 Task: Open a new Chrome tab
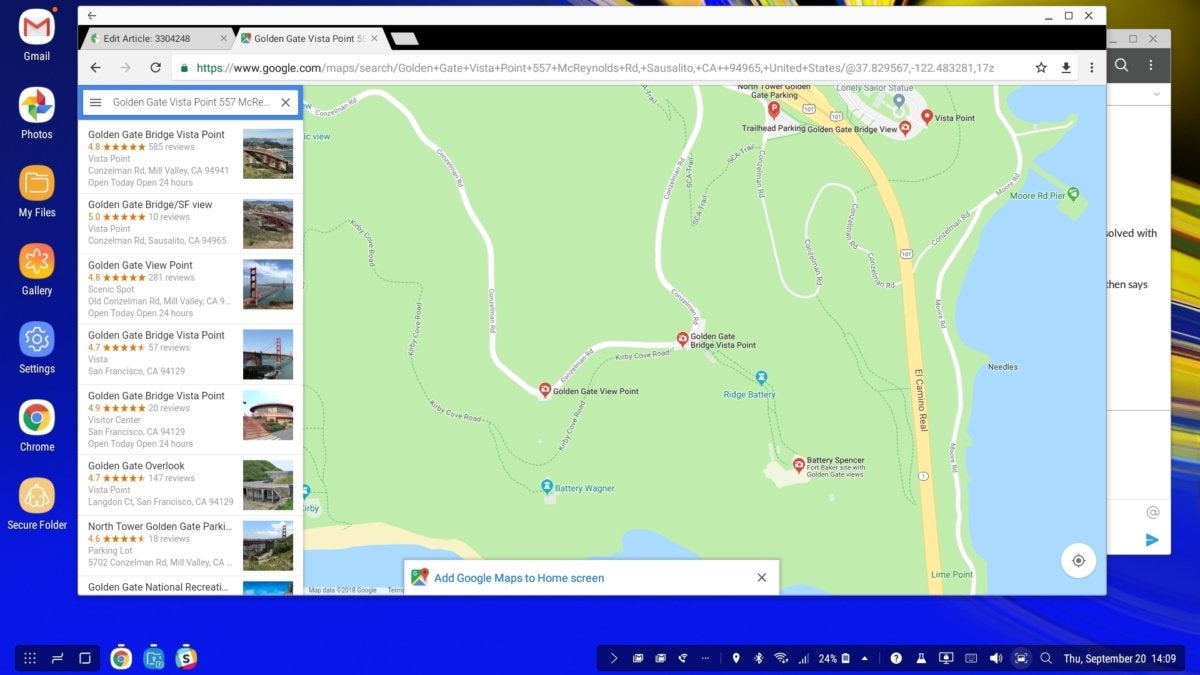coord(404,39)
